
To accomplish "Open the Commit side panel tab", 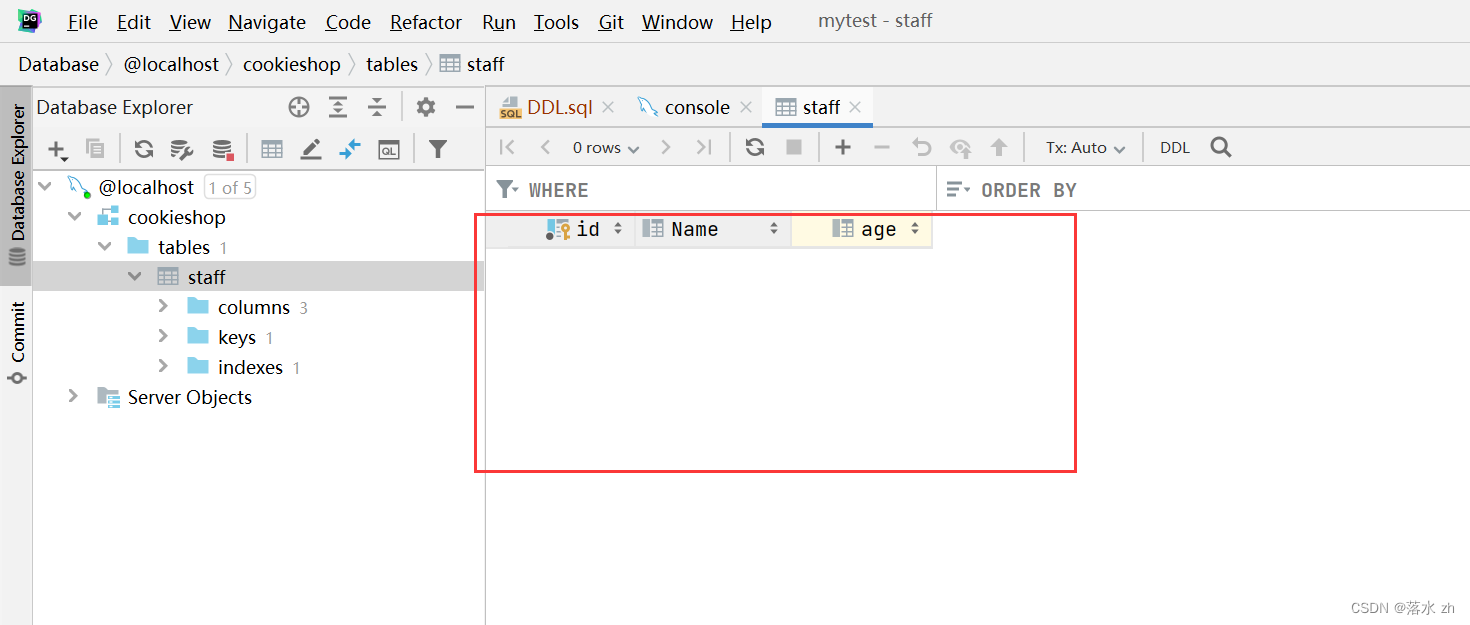I will click(16, 343).
